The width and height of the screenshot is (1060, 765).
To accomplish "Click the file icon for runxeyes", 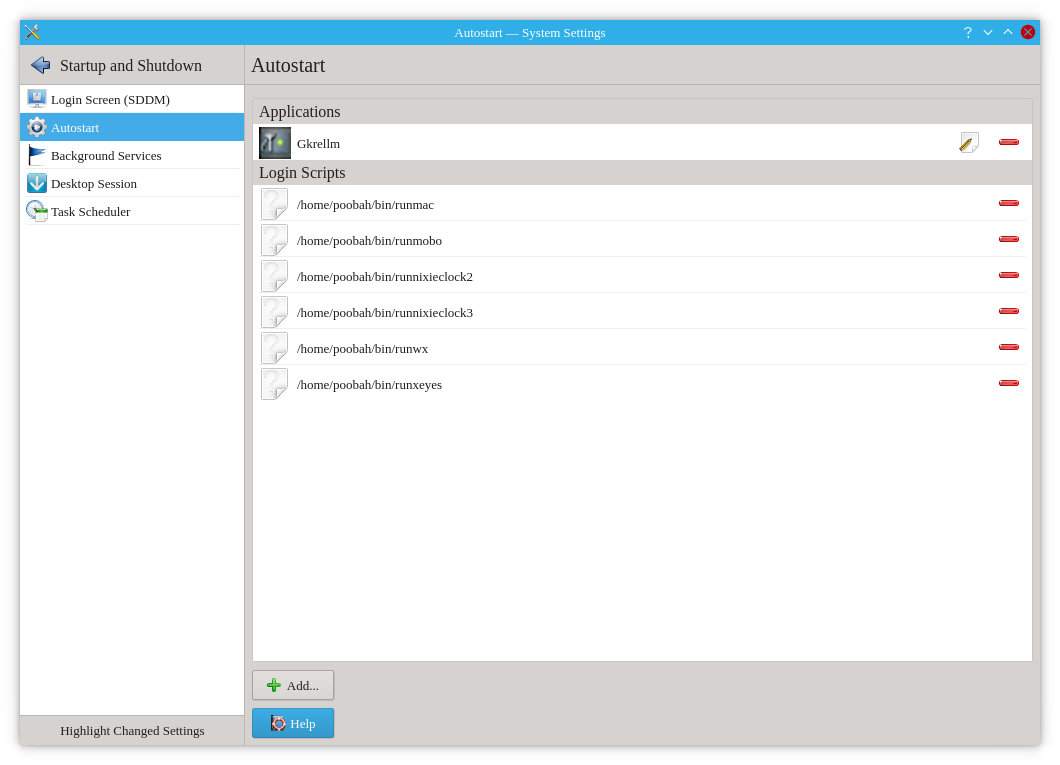I will pos(274,384).
